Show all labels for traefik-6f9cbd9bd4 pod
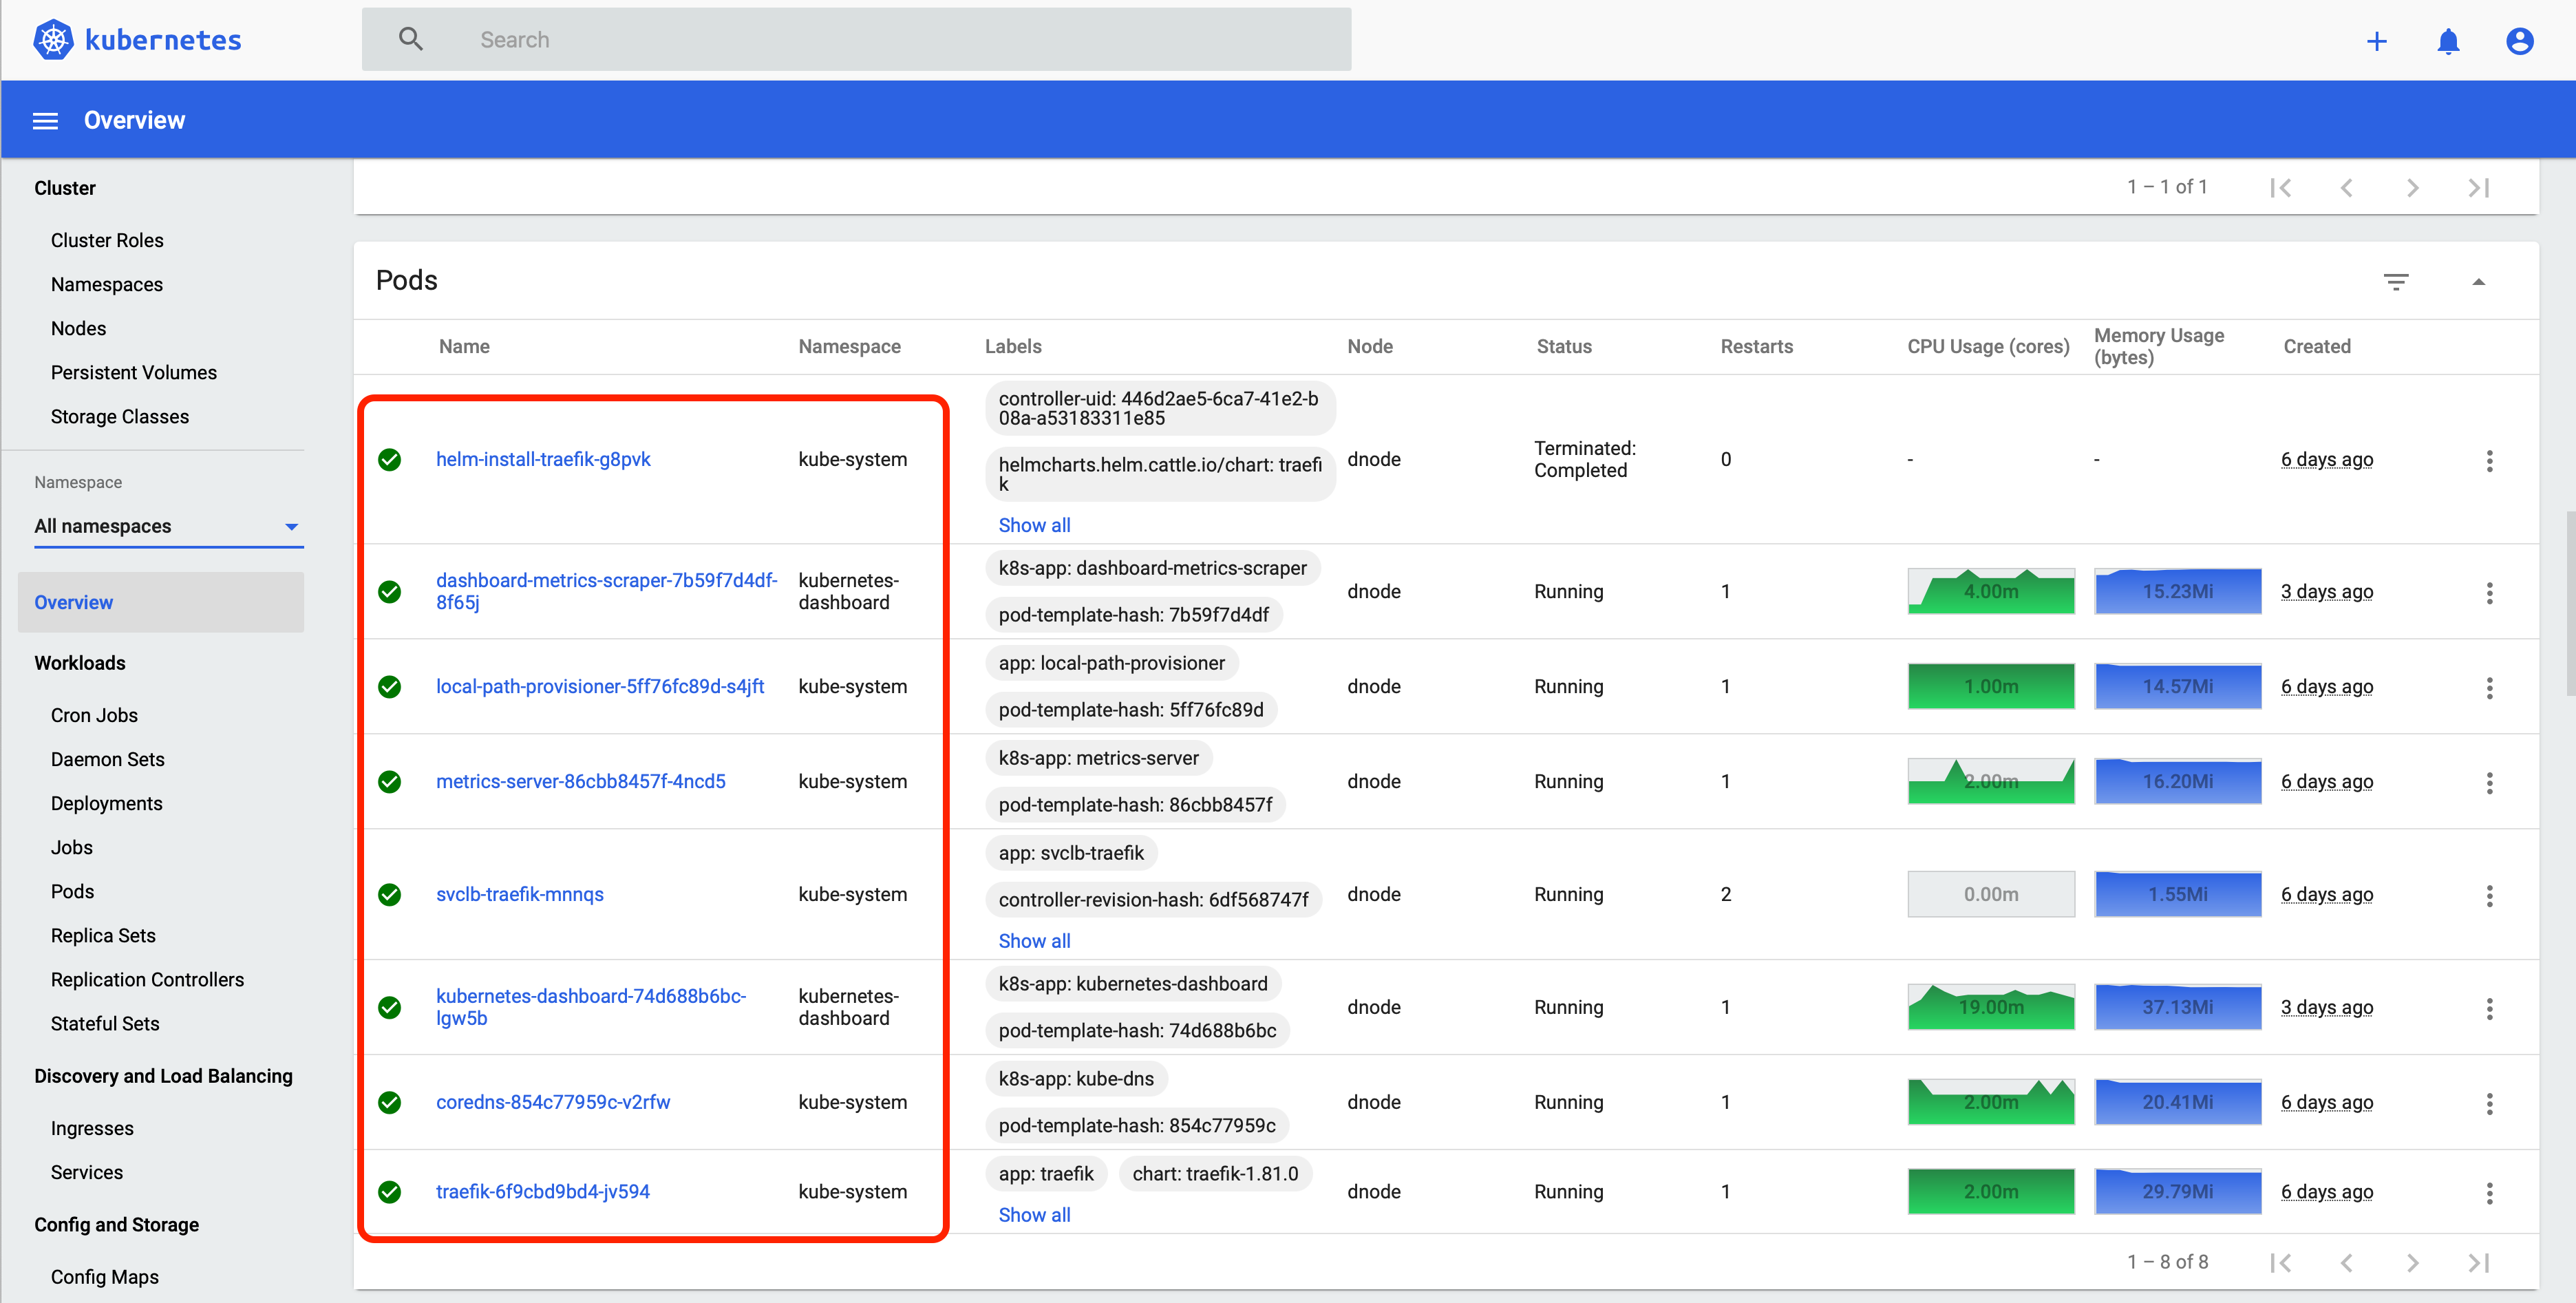 1034,1215
